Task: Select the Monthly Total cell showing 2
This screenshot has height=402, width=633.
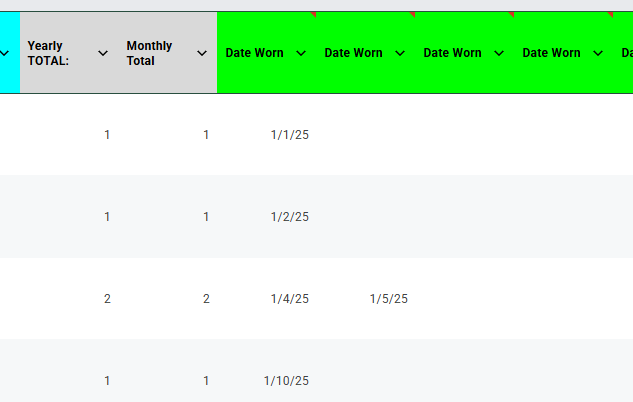Action: click(x=206, y=299)
